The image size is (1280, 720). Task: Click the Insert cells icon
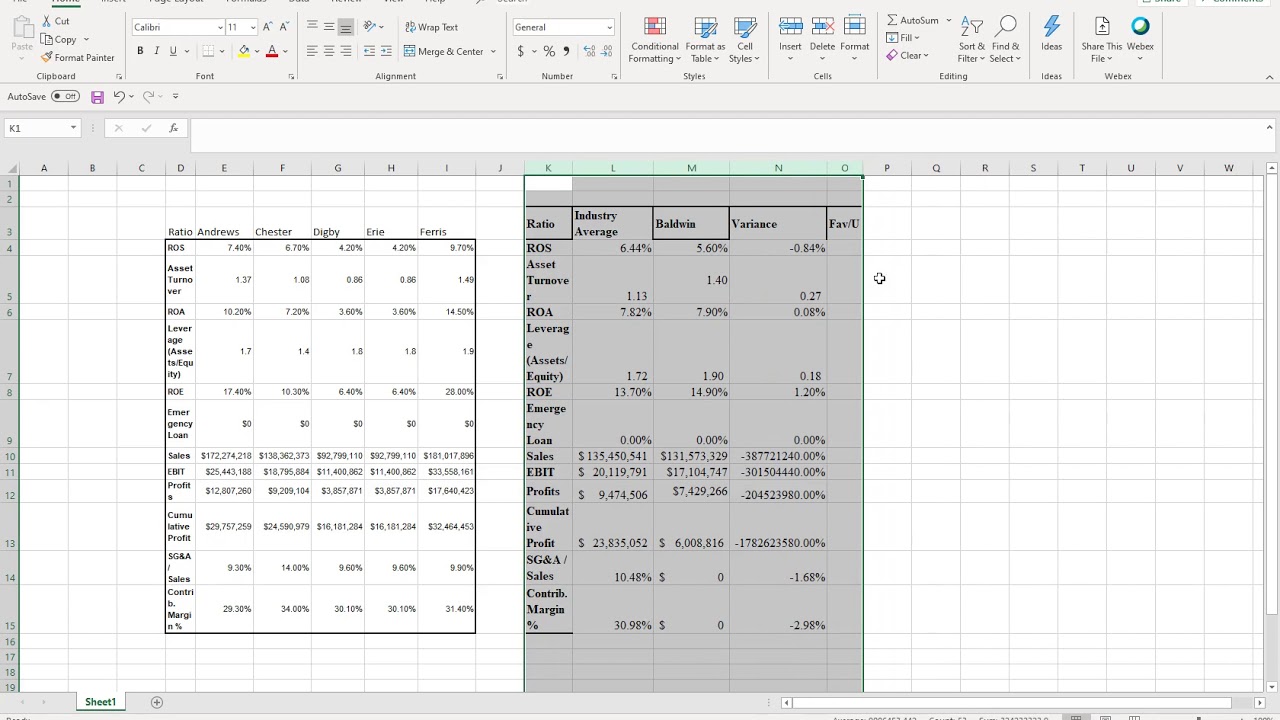point(790,27)
